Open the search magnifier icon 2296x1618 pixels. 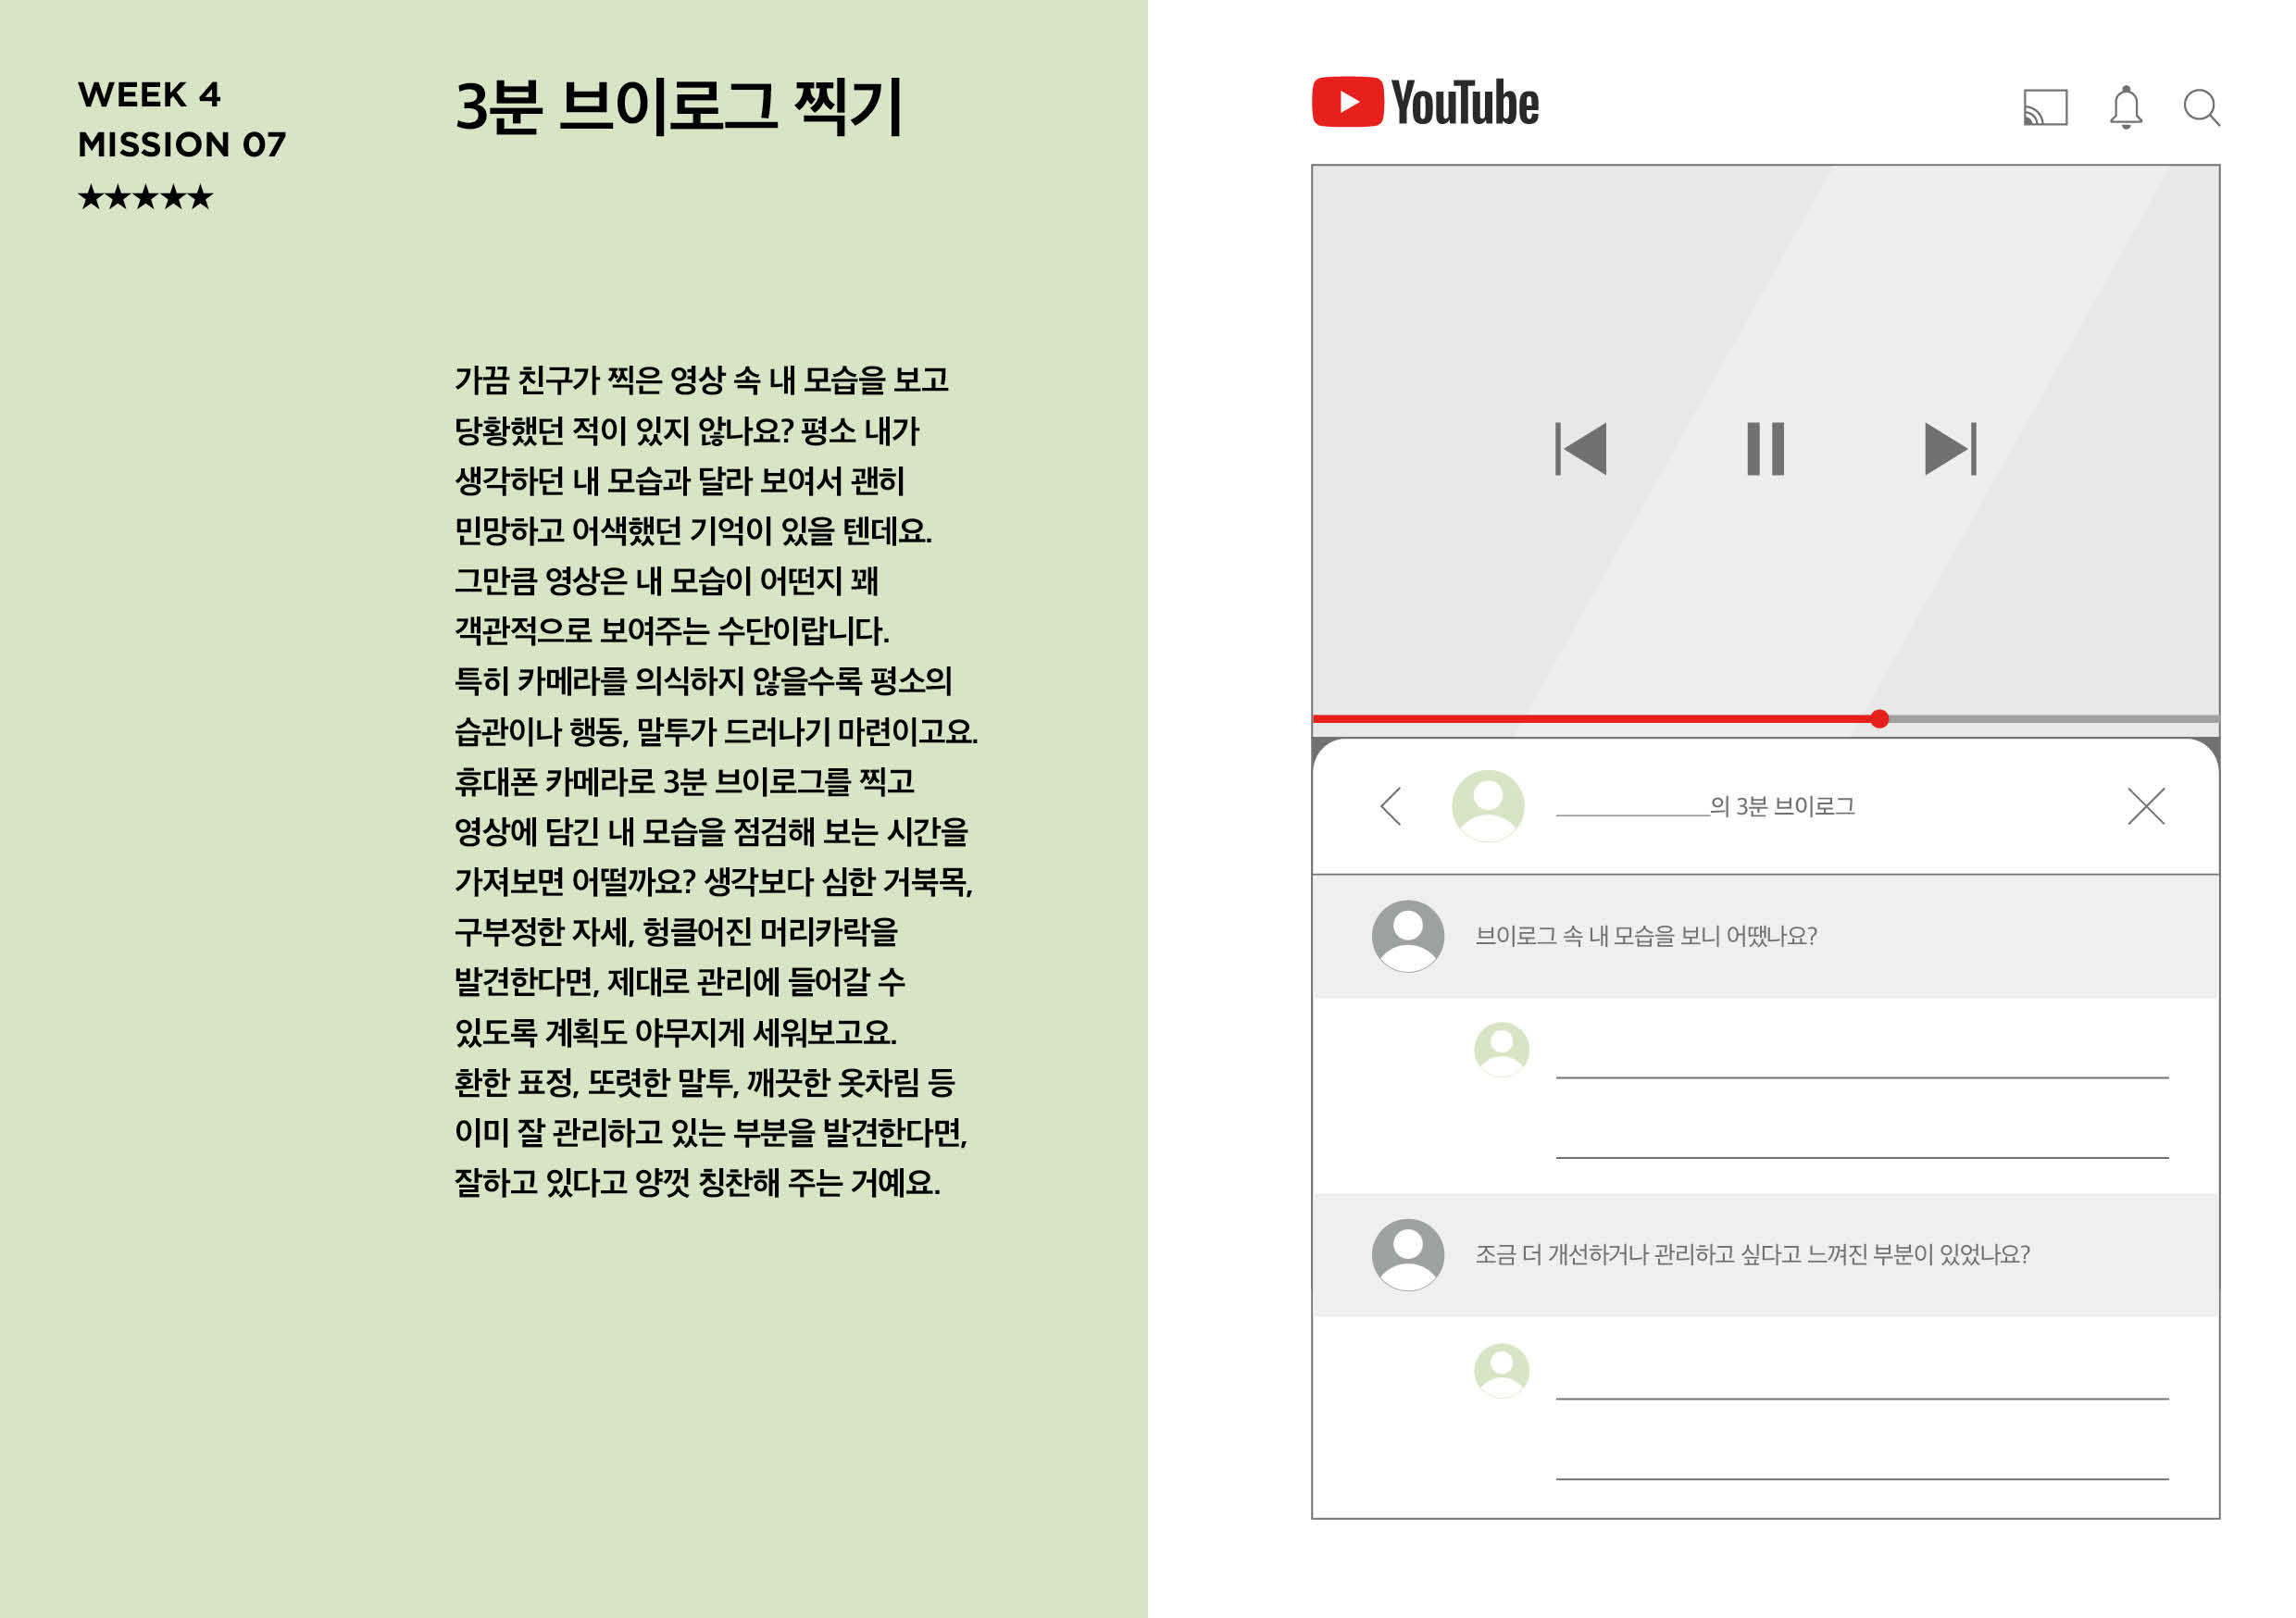pos(2201,107)
